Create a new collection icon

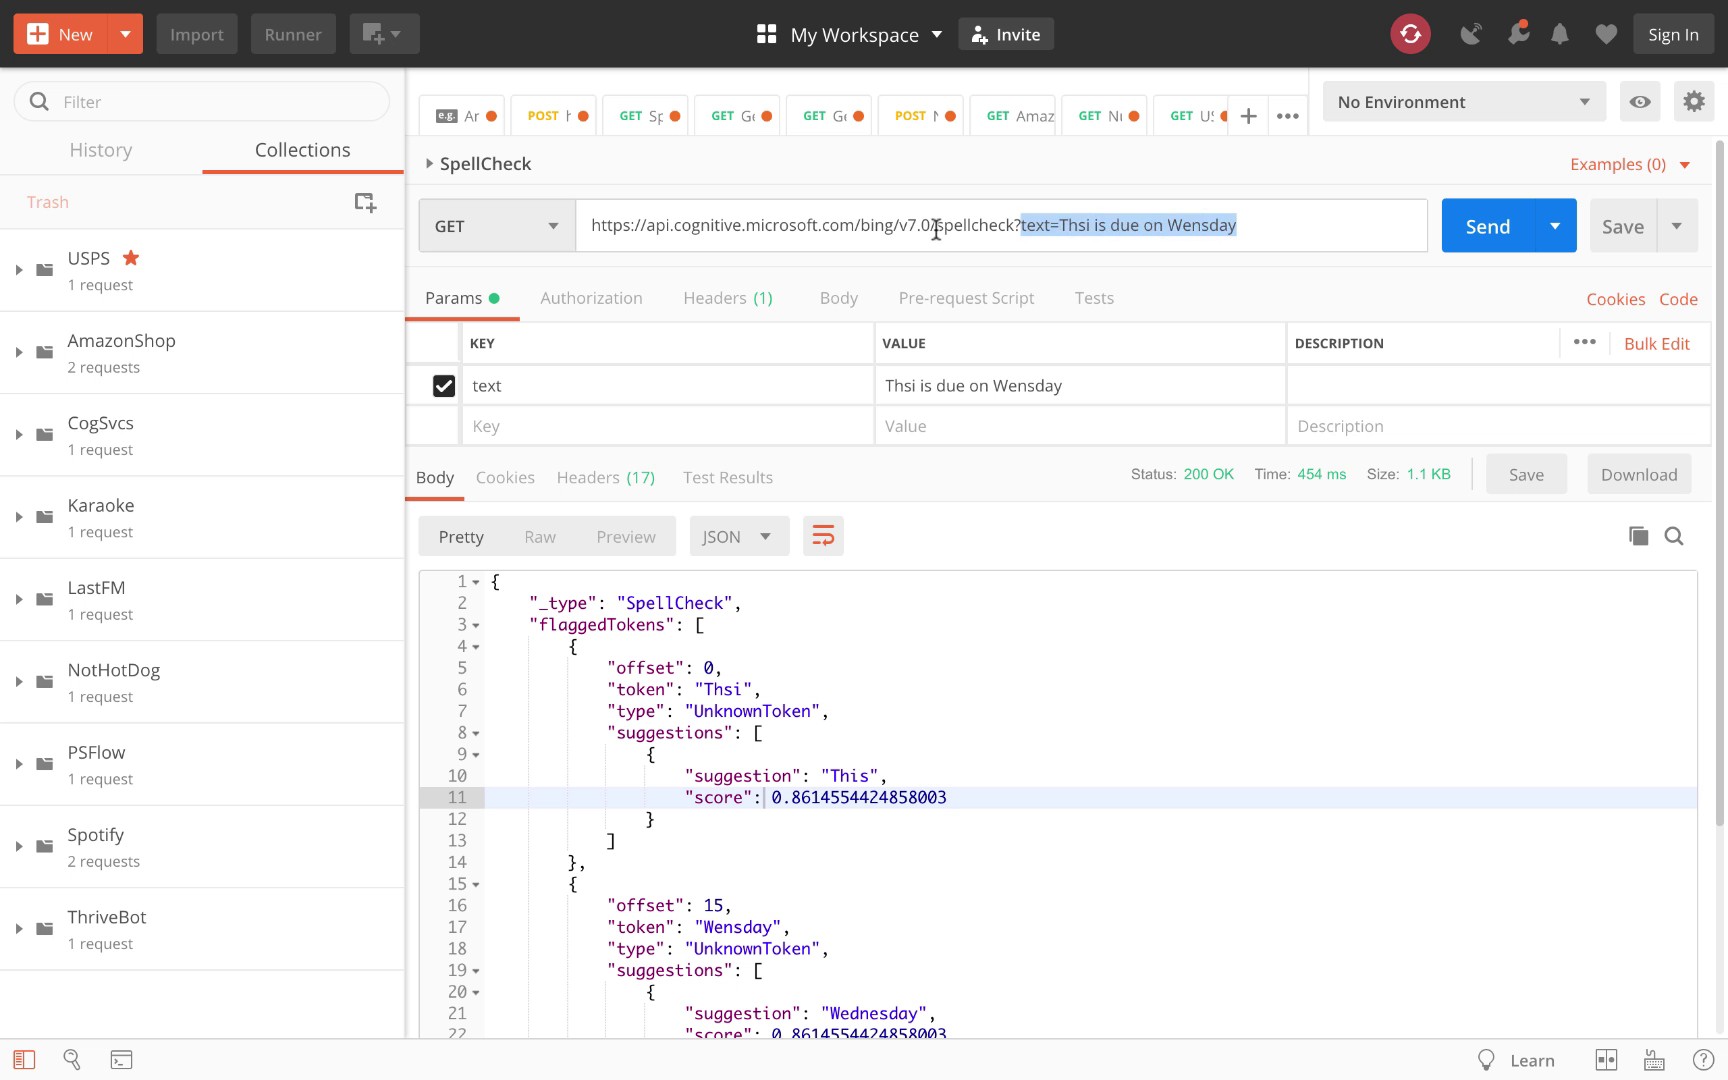(x=365, y=202)
